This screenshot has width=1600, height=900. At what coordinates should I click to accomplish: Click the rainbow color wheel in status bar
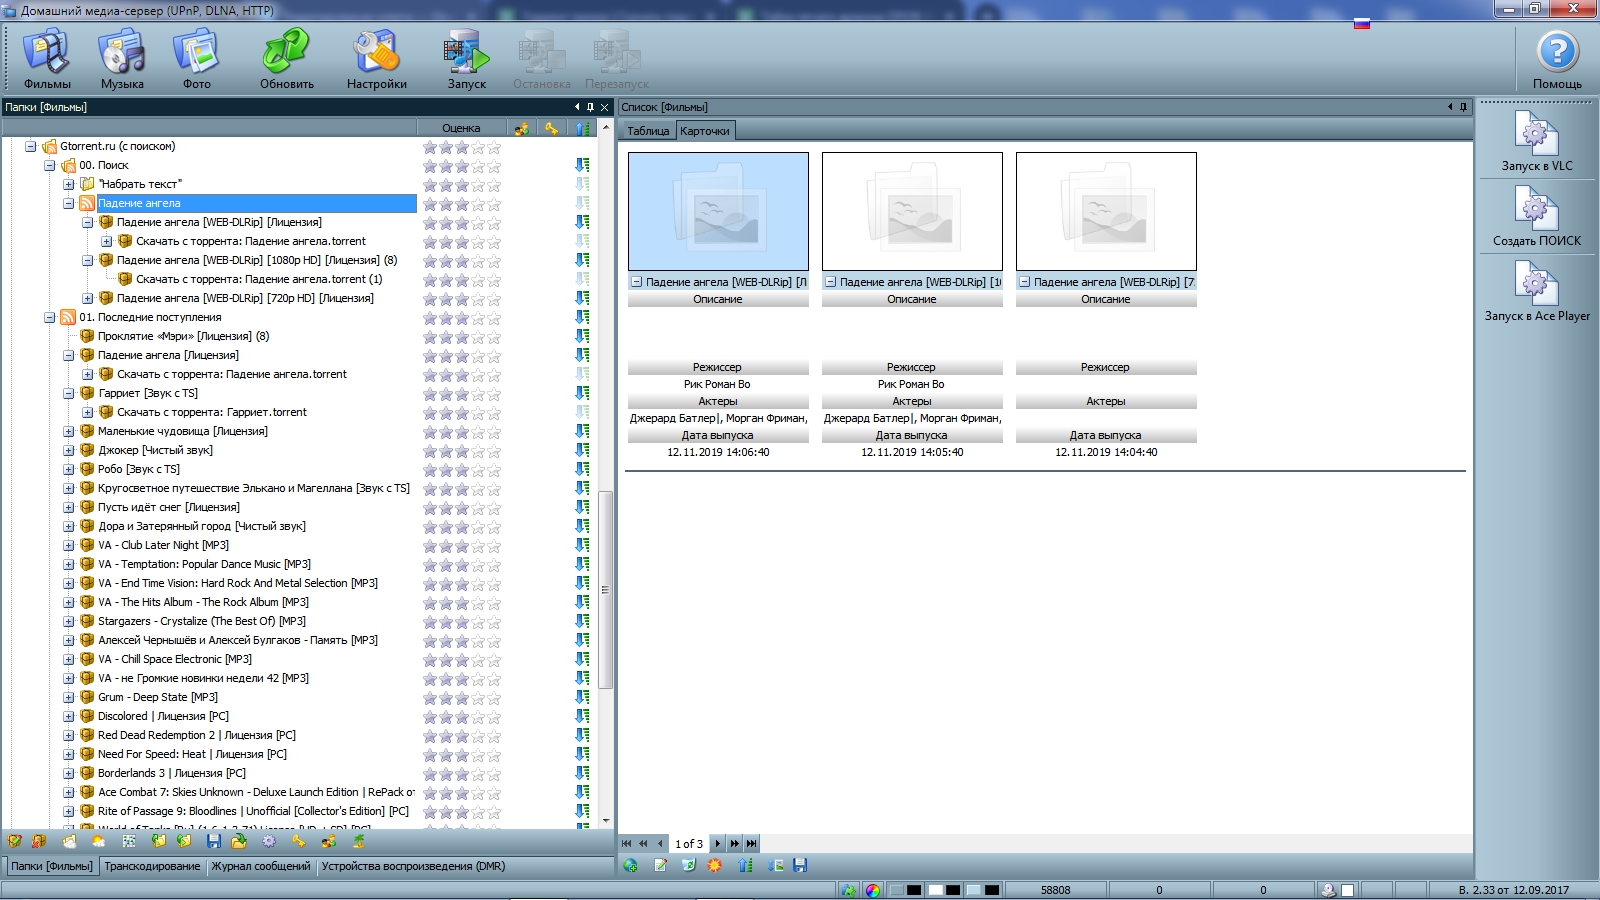point(873,890)
